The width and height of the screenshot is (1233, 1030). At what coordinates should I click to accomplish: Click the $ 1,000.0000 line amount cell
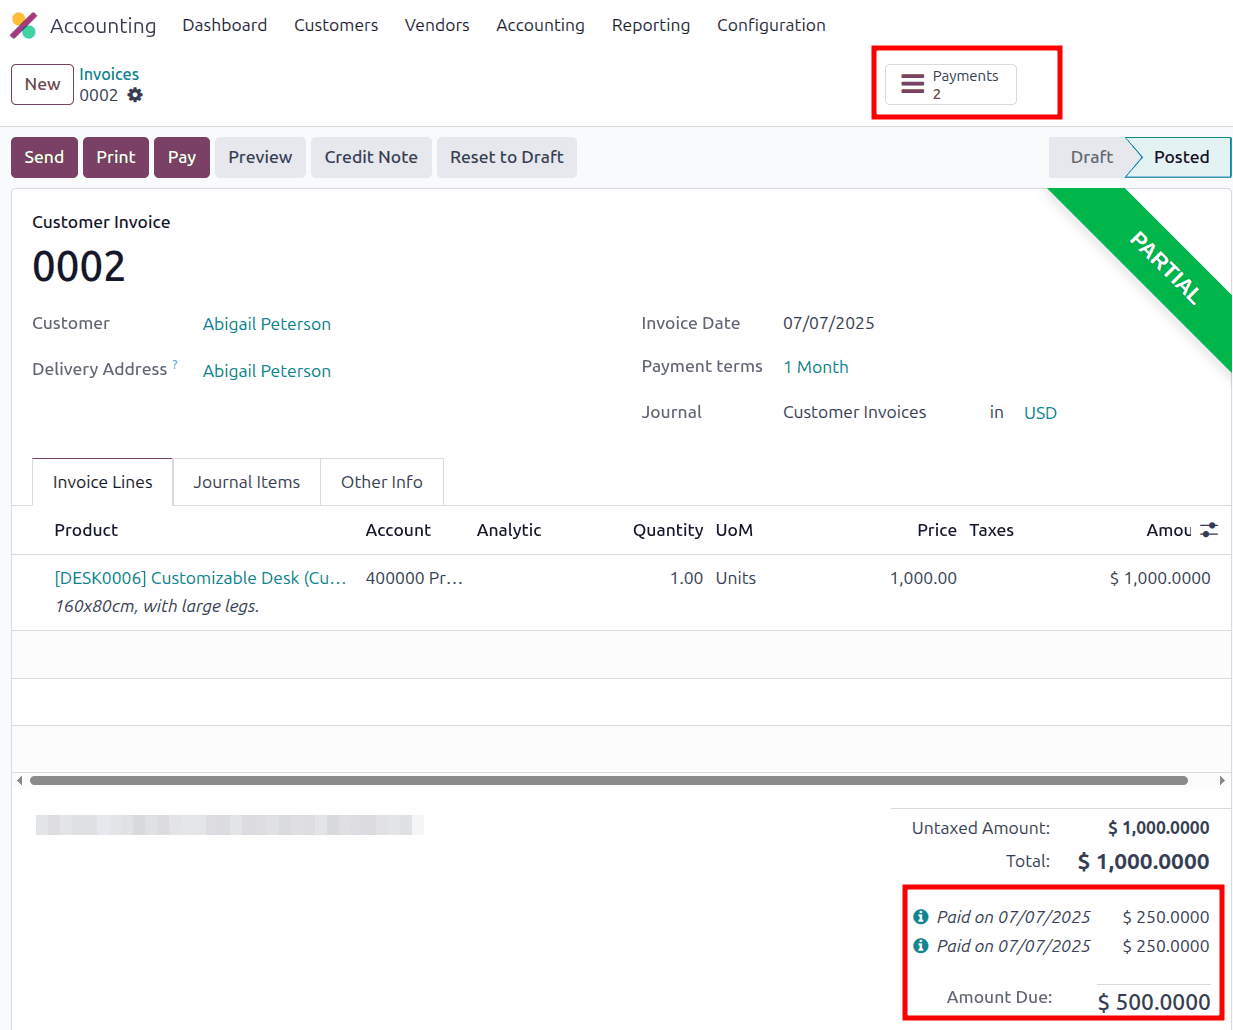click(1160, 578)
